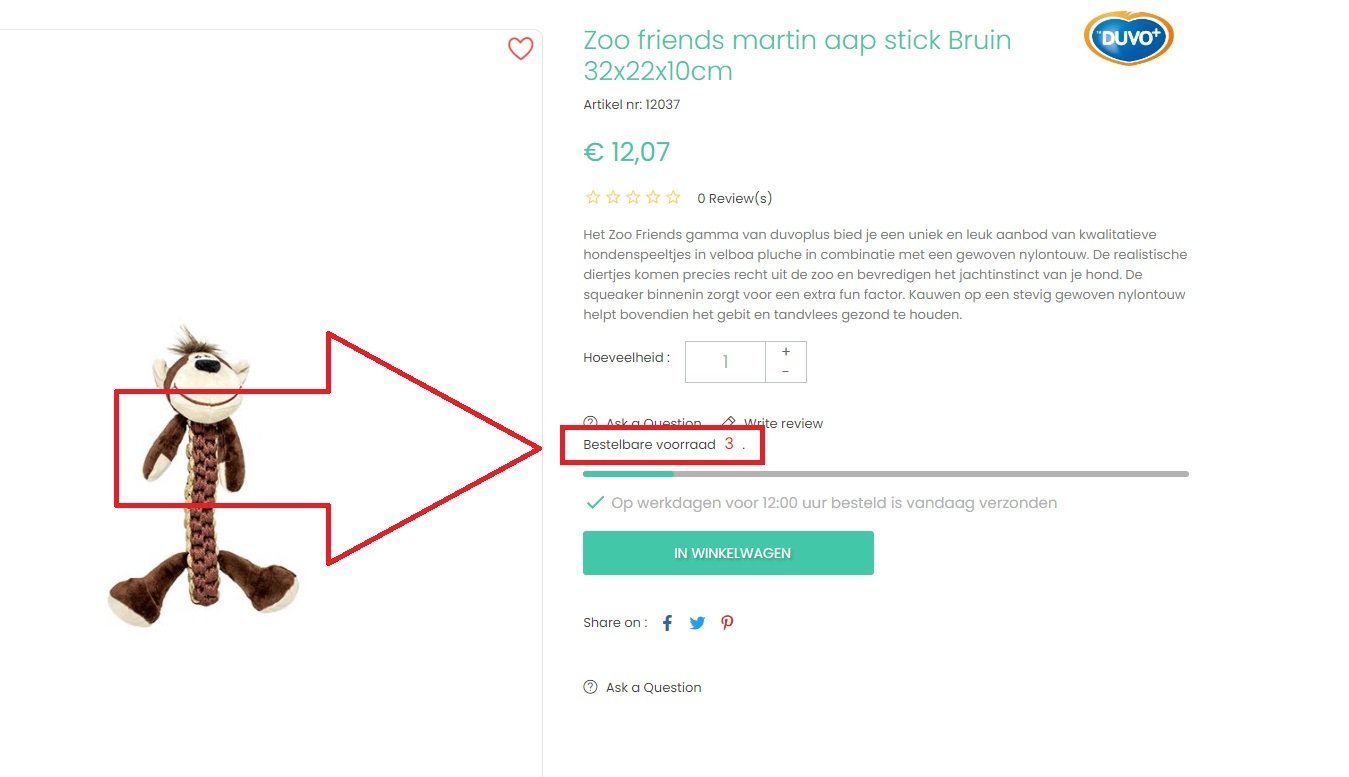Click question mark icon below share row

tap(590, 687)
